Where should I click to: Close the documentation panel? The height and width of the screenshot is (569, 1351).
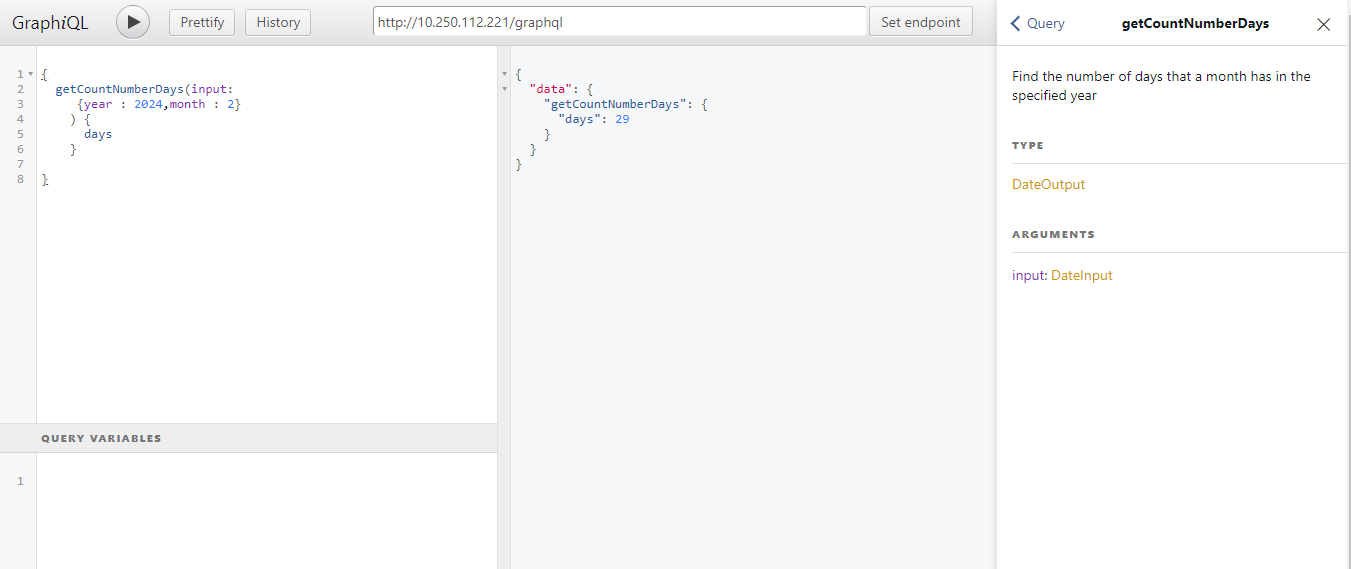pos(1324,24)
